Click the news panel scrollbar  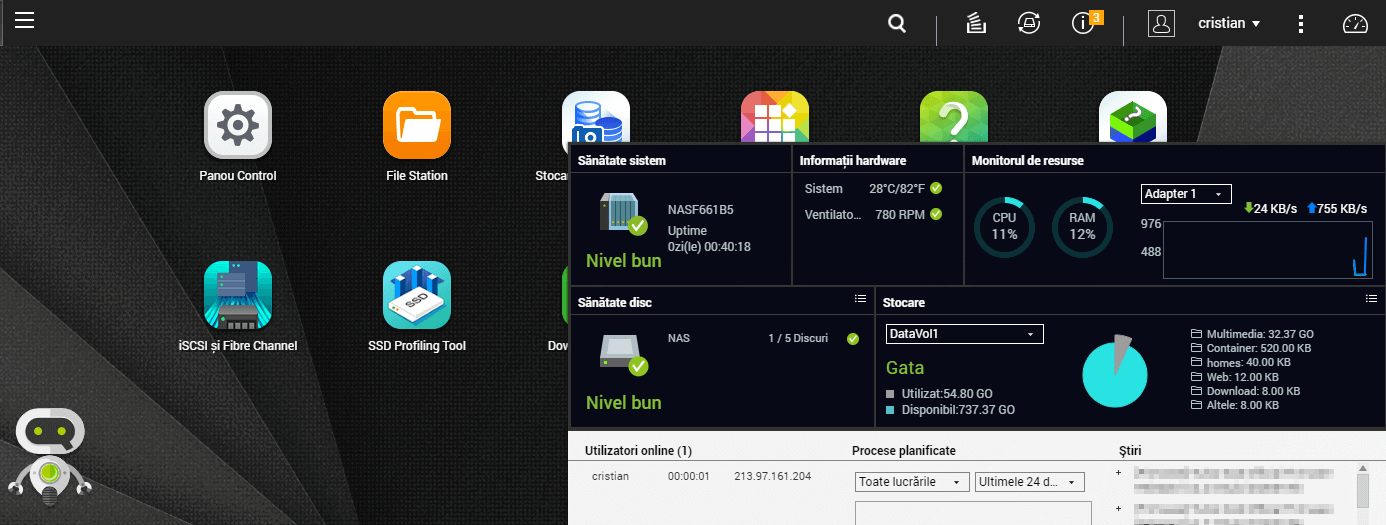pos(1362,490)
